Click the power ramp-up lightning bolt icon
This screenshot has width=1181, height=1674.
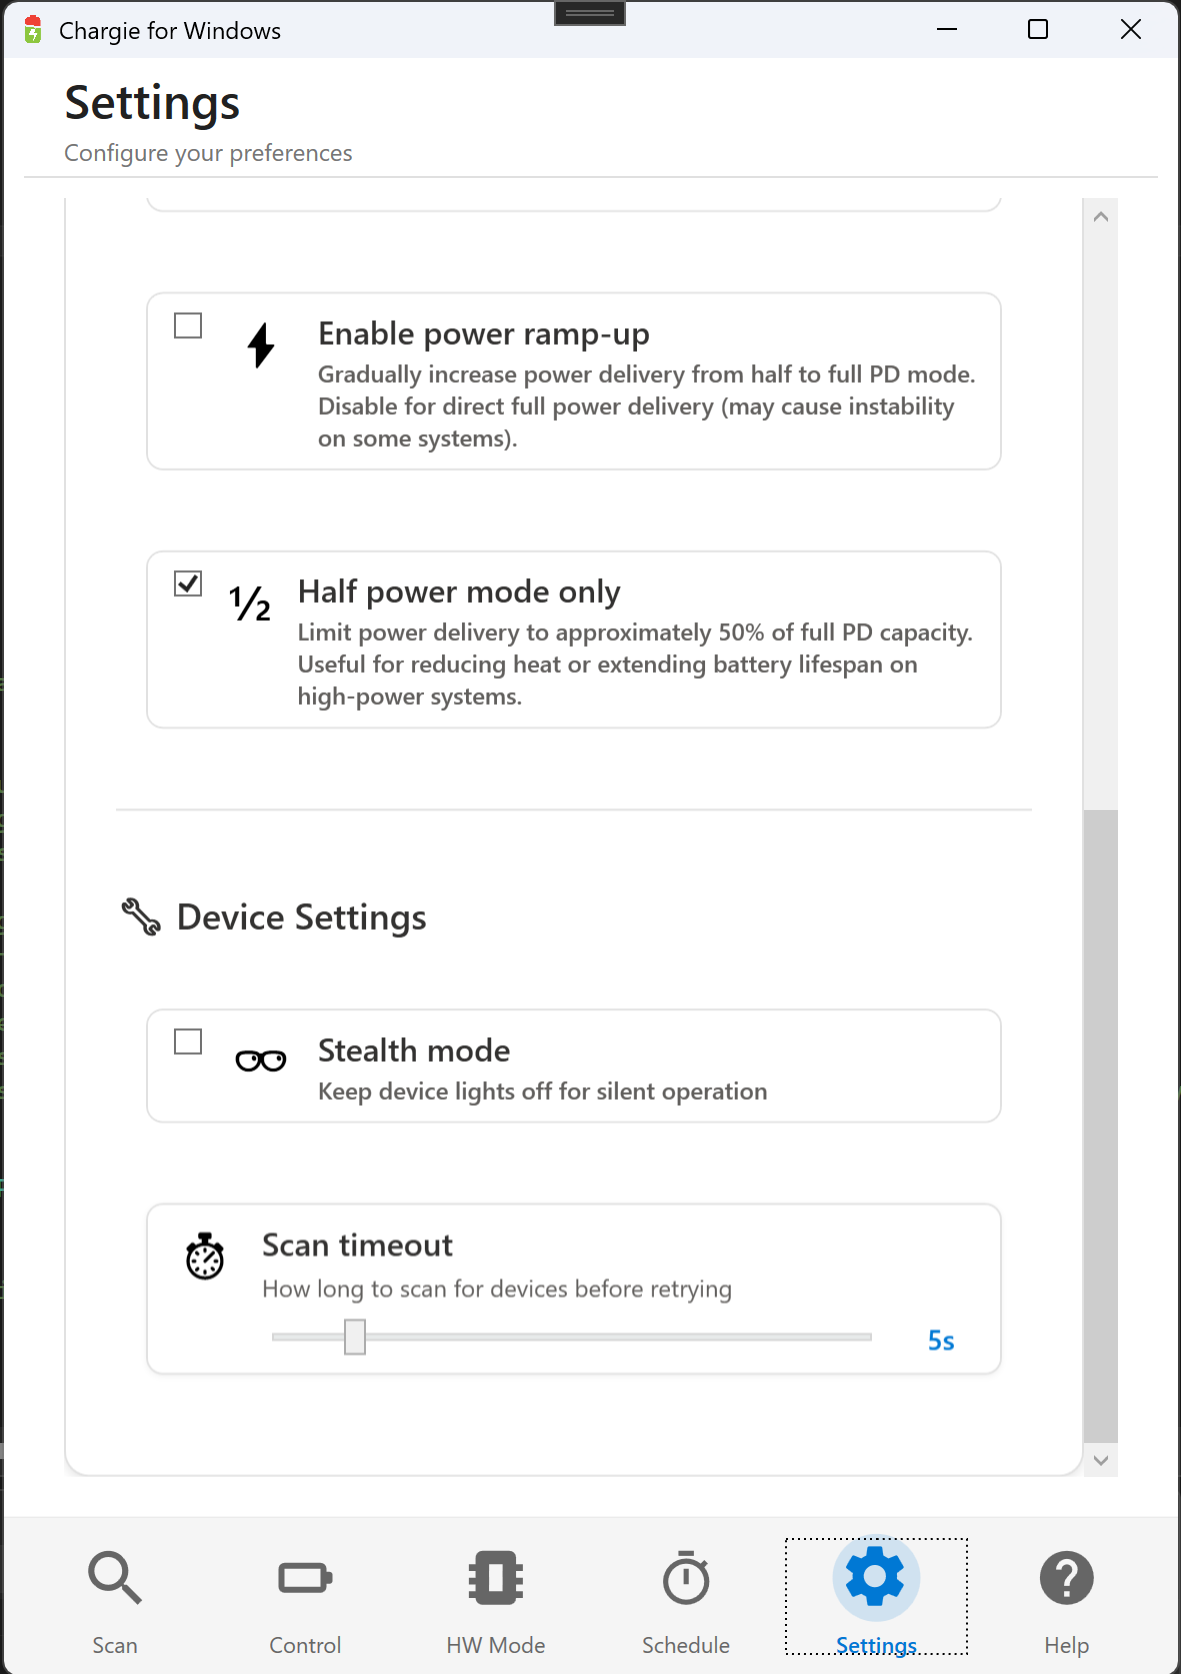coord(261,346)
